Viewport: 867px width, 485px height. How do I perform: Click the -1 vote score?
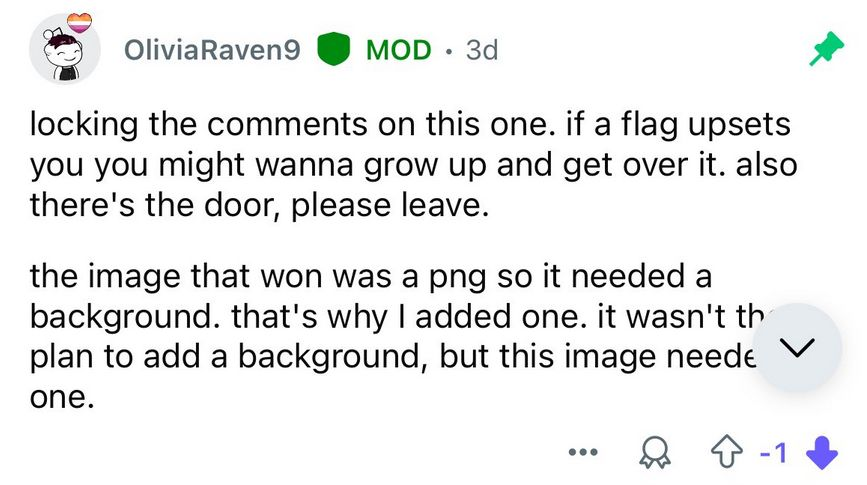click(774, 453)
